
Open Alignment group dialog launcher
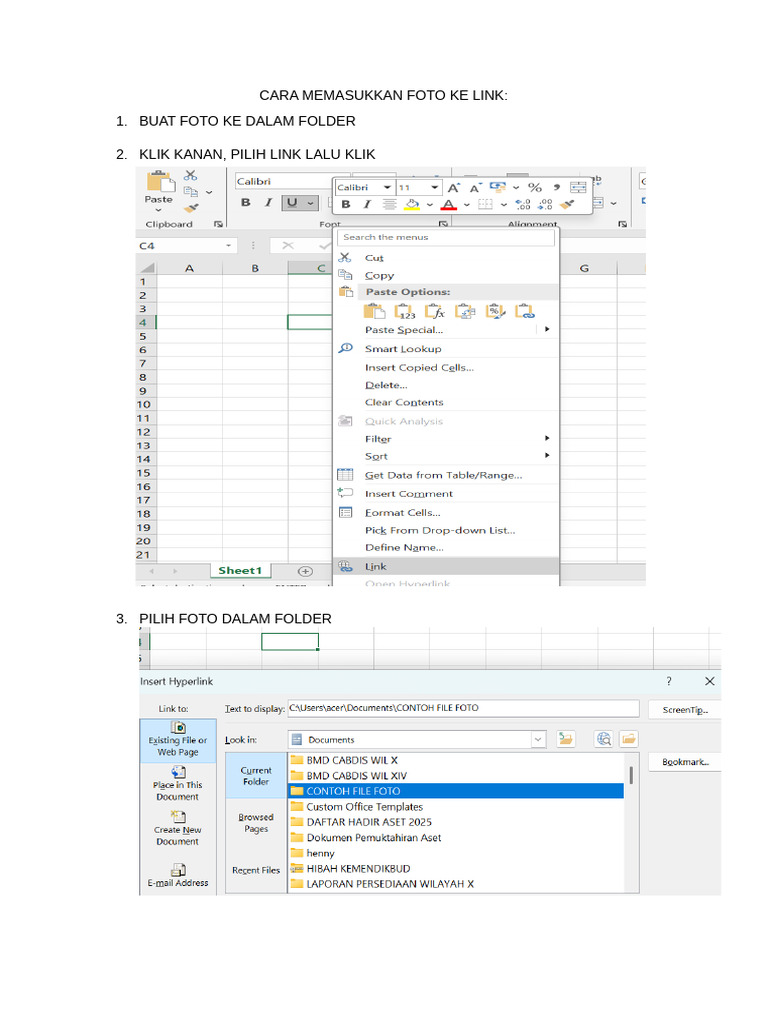pos(622,224)
